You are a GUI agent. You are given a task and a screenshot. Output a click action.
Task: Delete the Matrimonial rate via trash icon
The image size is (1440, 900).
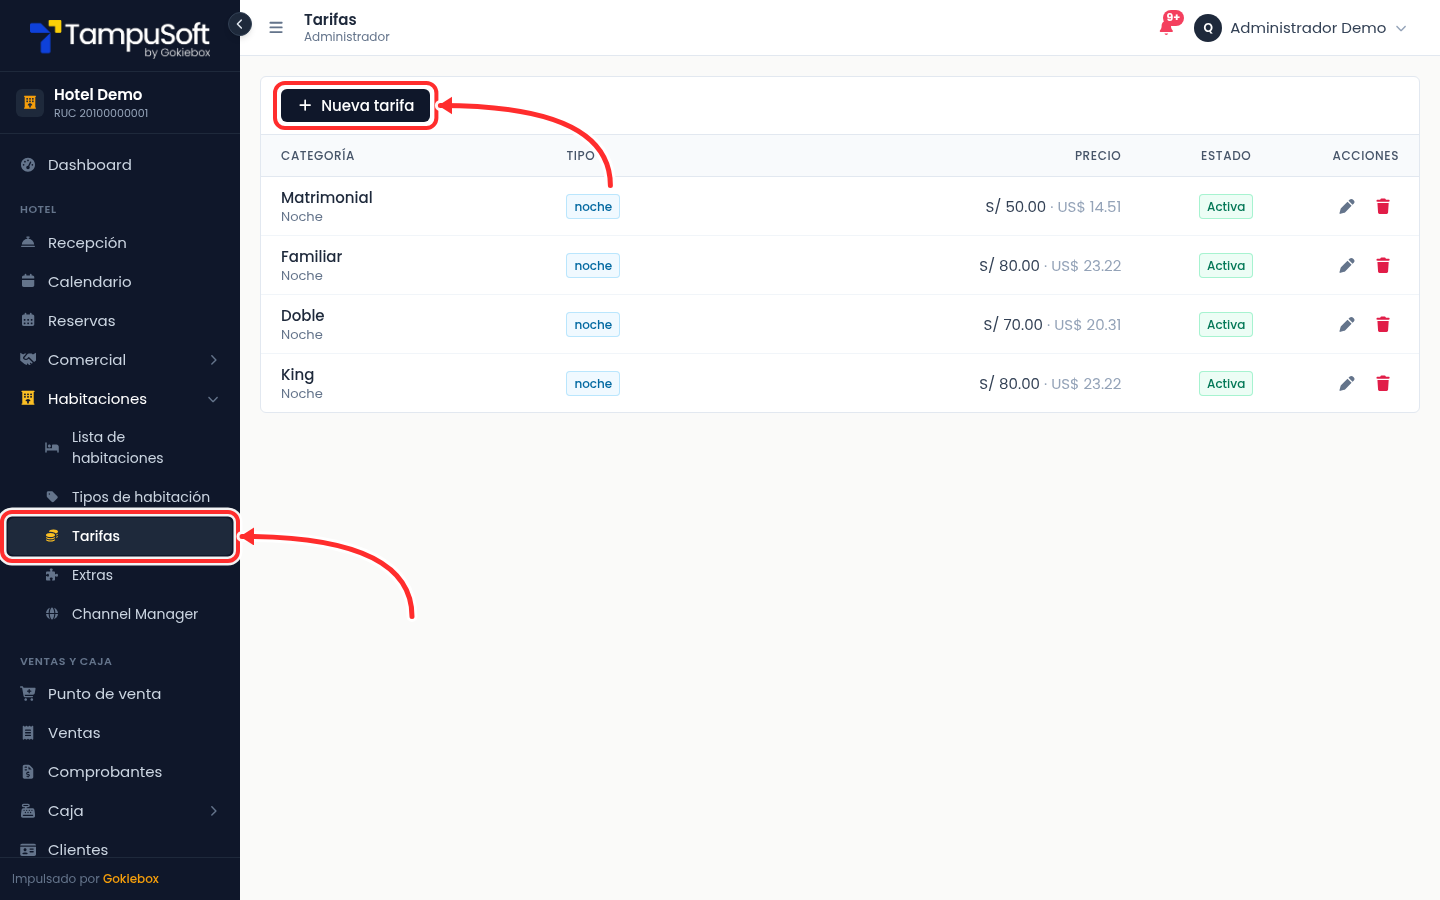click(x=1383, y=206)
